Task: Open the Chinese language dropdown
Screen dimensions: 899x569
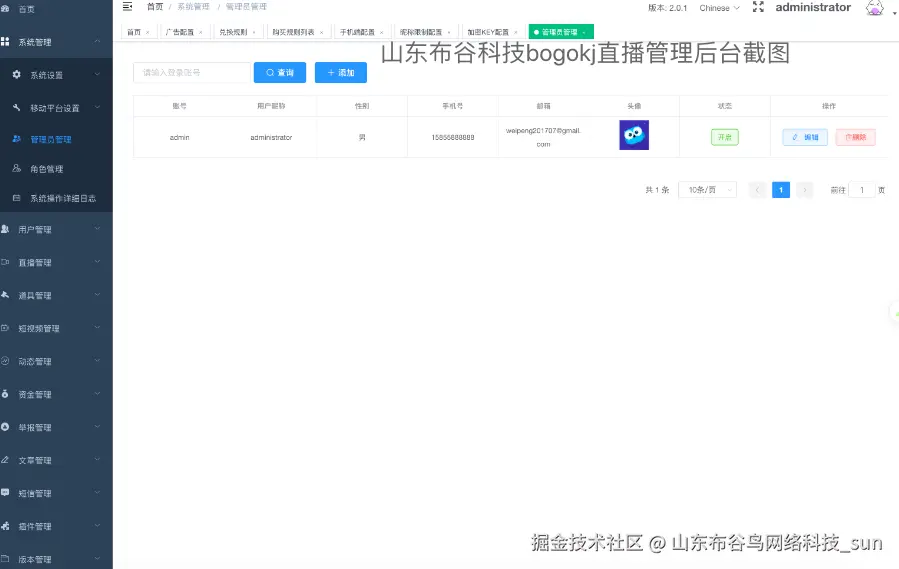Action: (720, 8)
